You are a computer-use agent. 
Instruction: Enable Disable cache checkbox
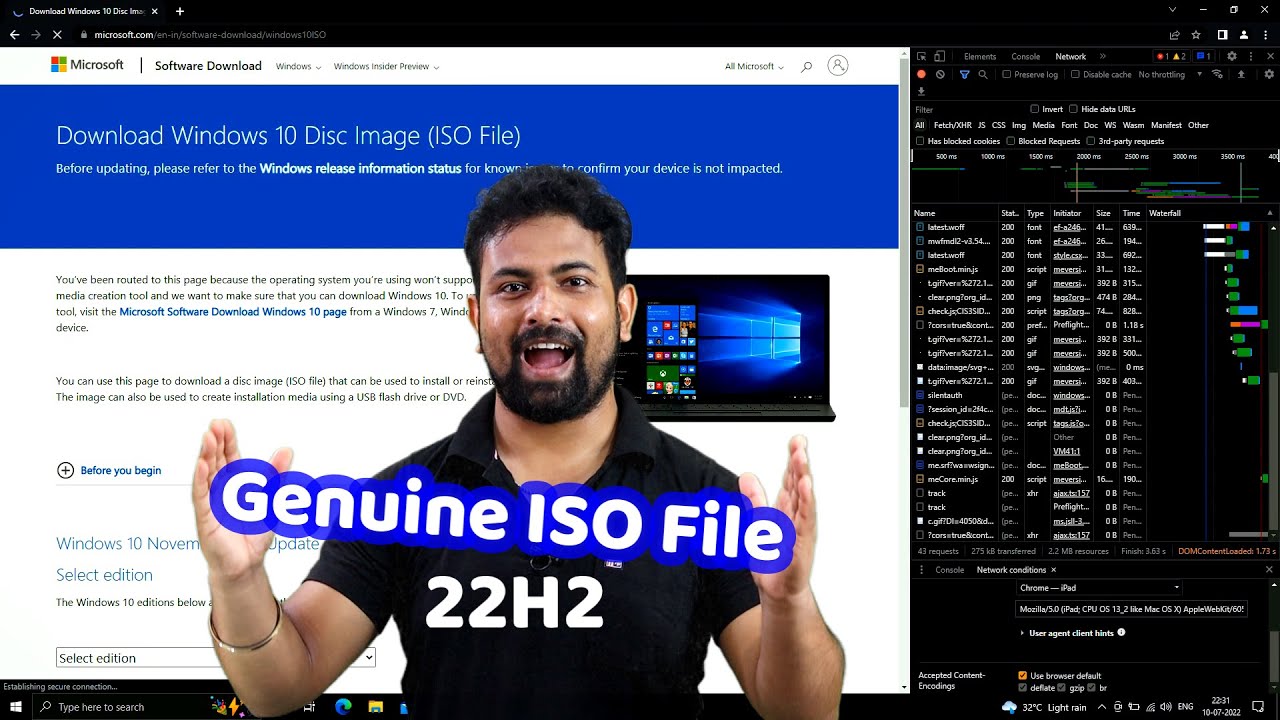click(1076, 75)
